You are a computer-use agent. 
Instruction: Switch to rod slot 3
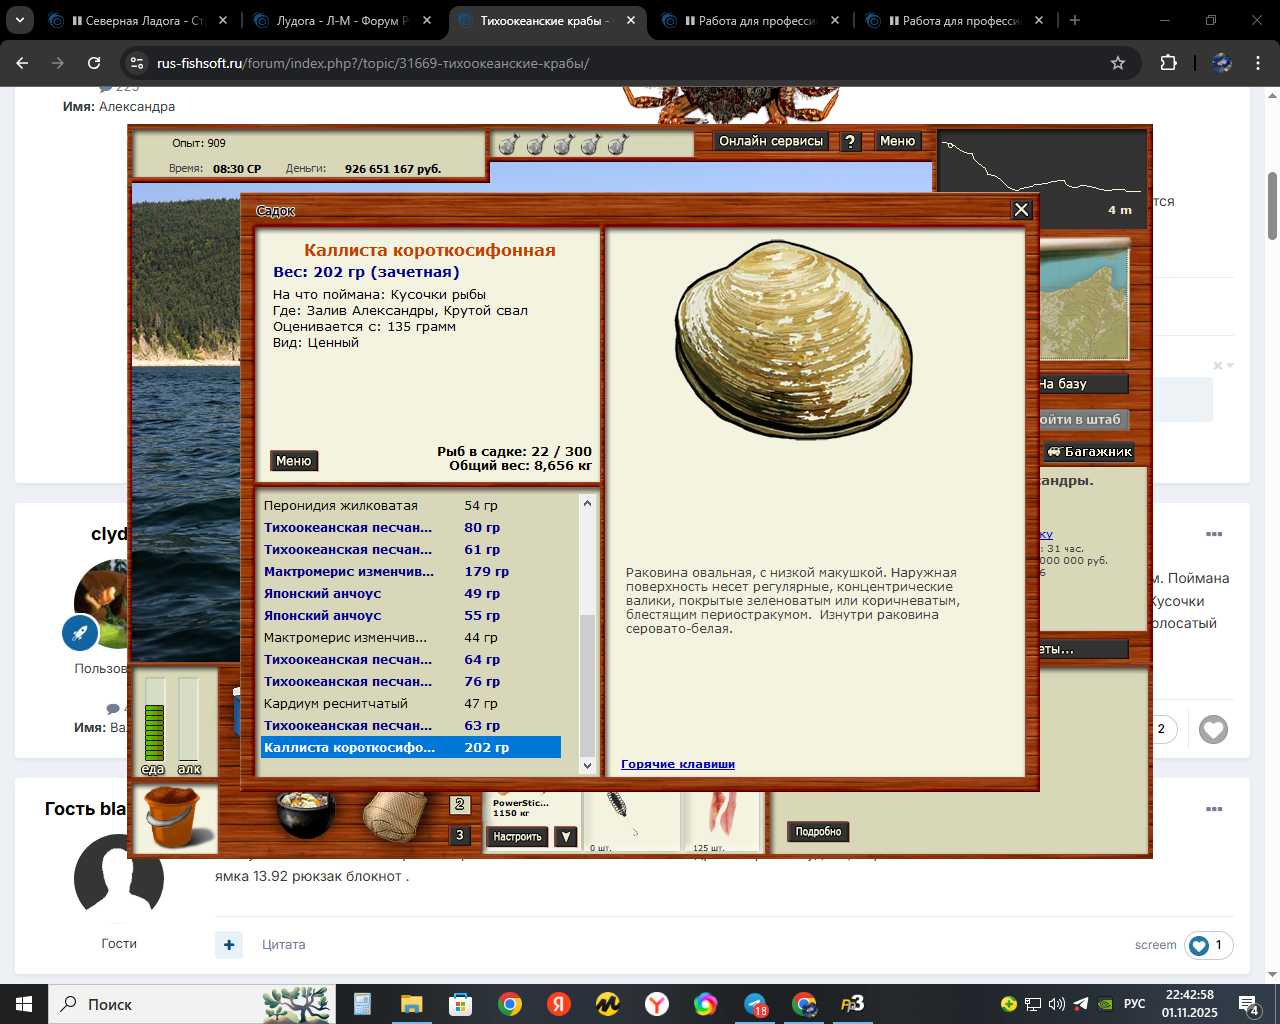pyautogui.click(x=459, y=835)
